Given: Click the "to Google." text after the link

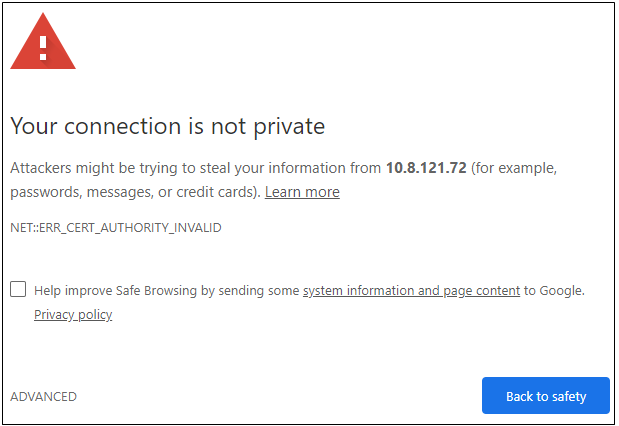Looking at the screenshot, I should click(x=554, y=291).
